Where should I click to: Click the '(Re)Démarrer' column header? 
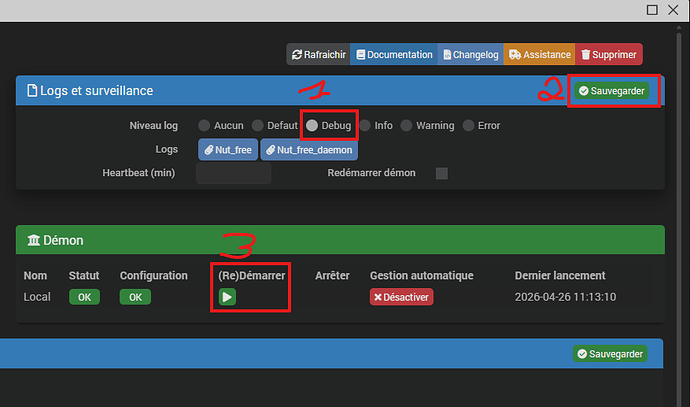pos(252,275)
